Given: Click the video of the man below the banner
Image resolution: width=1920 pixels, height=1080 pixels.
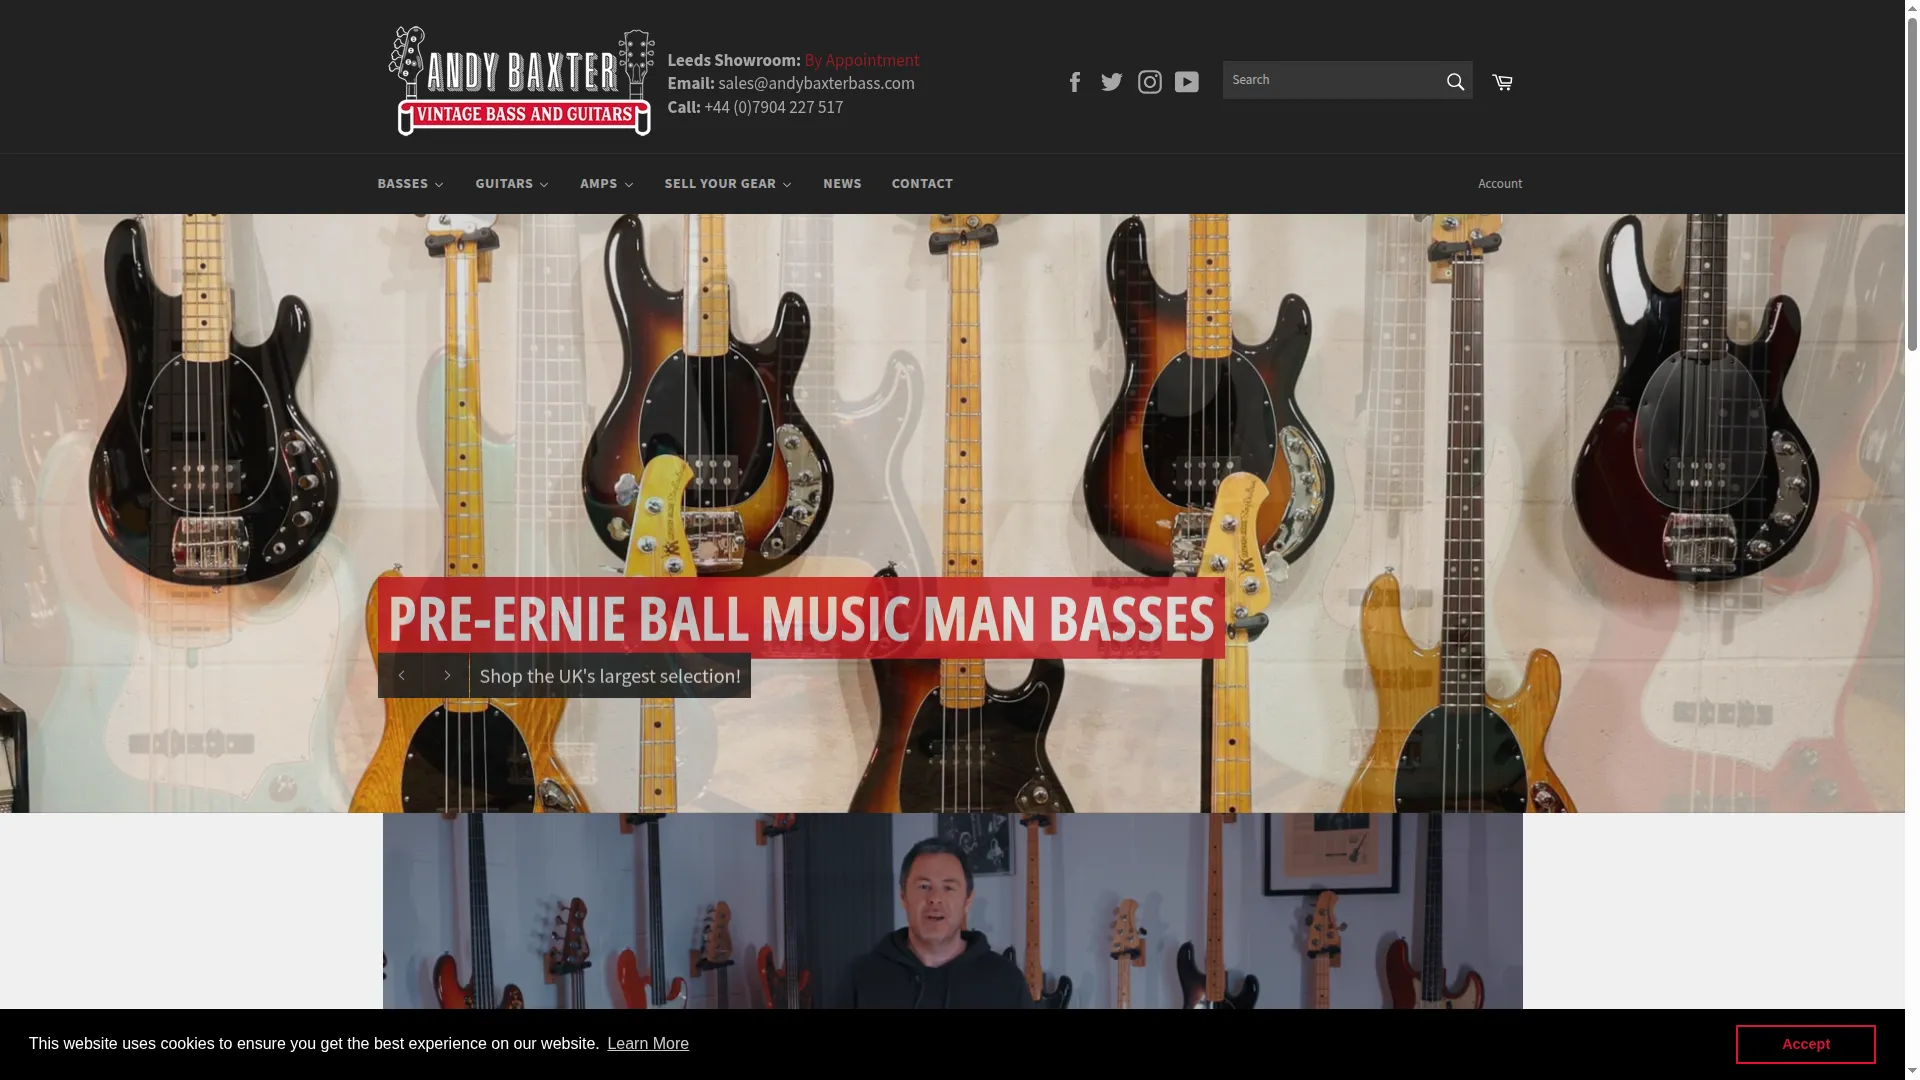Looking at the screenshot, I should tap(952, 912).
